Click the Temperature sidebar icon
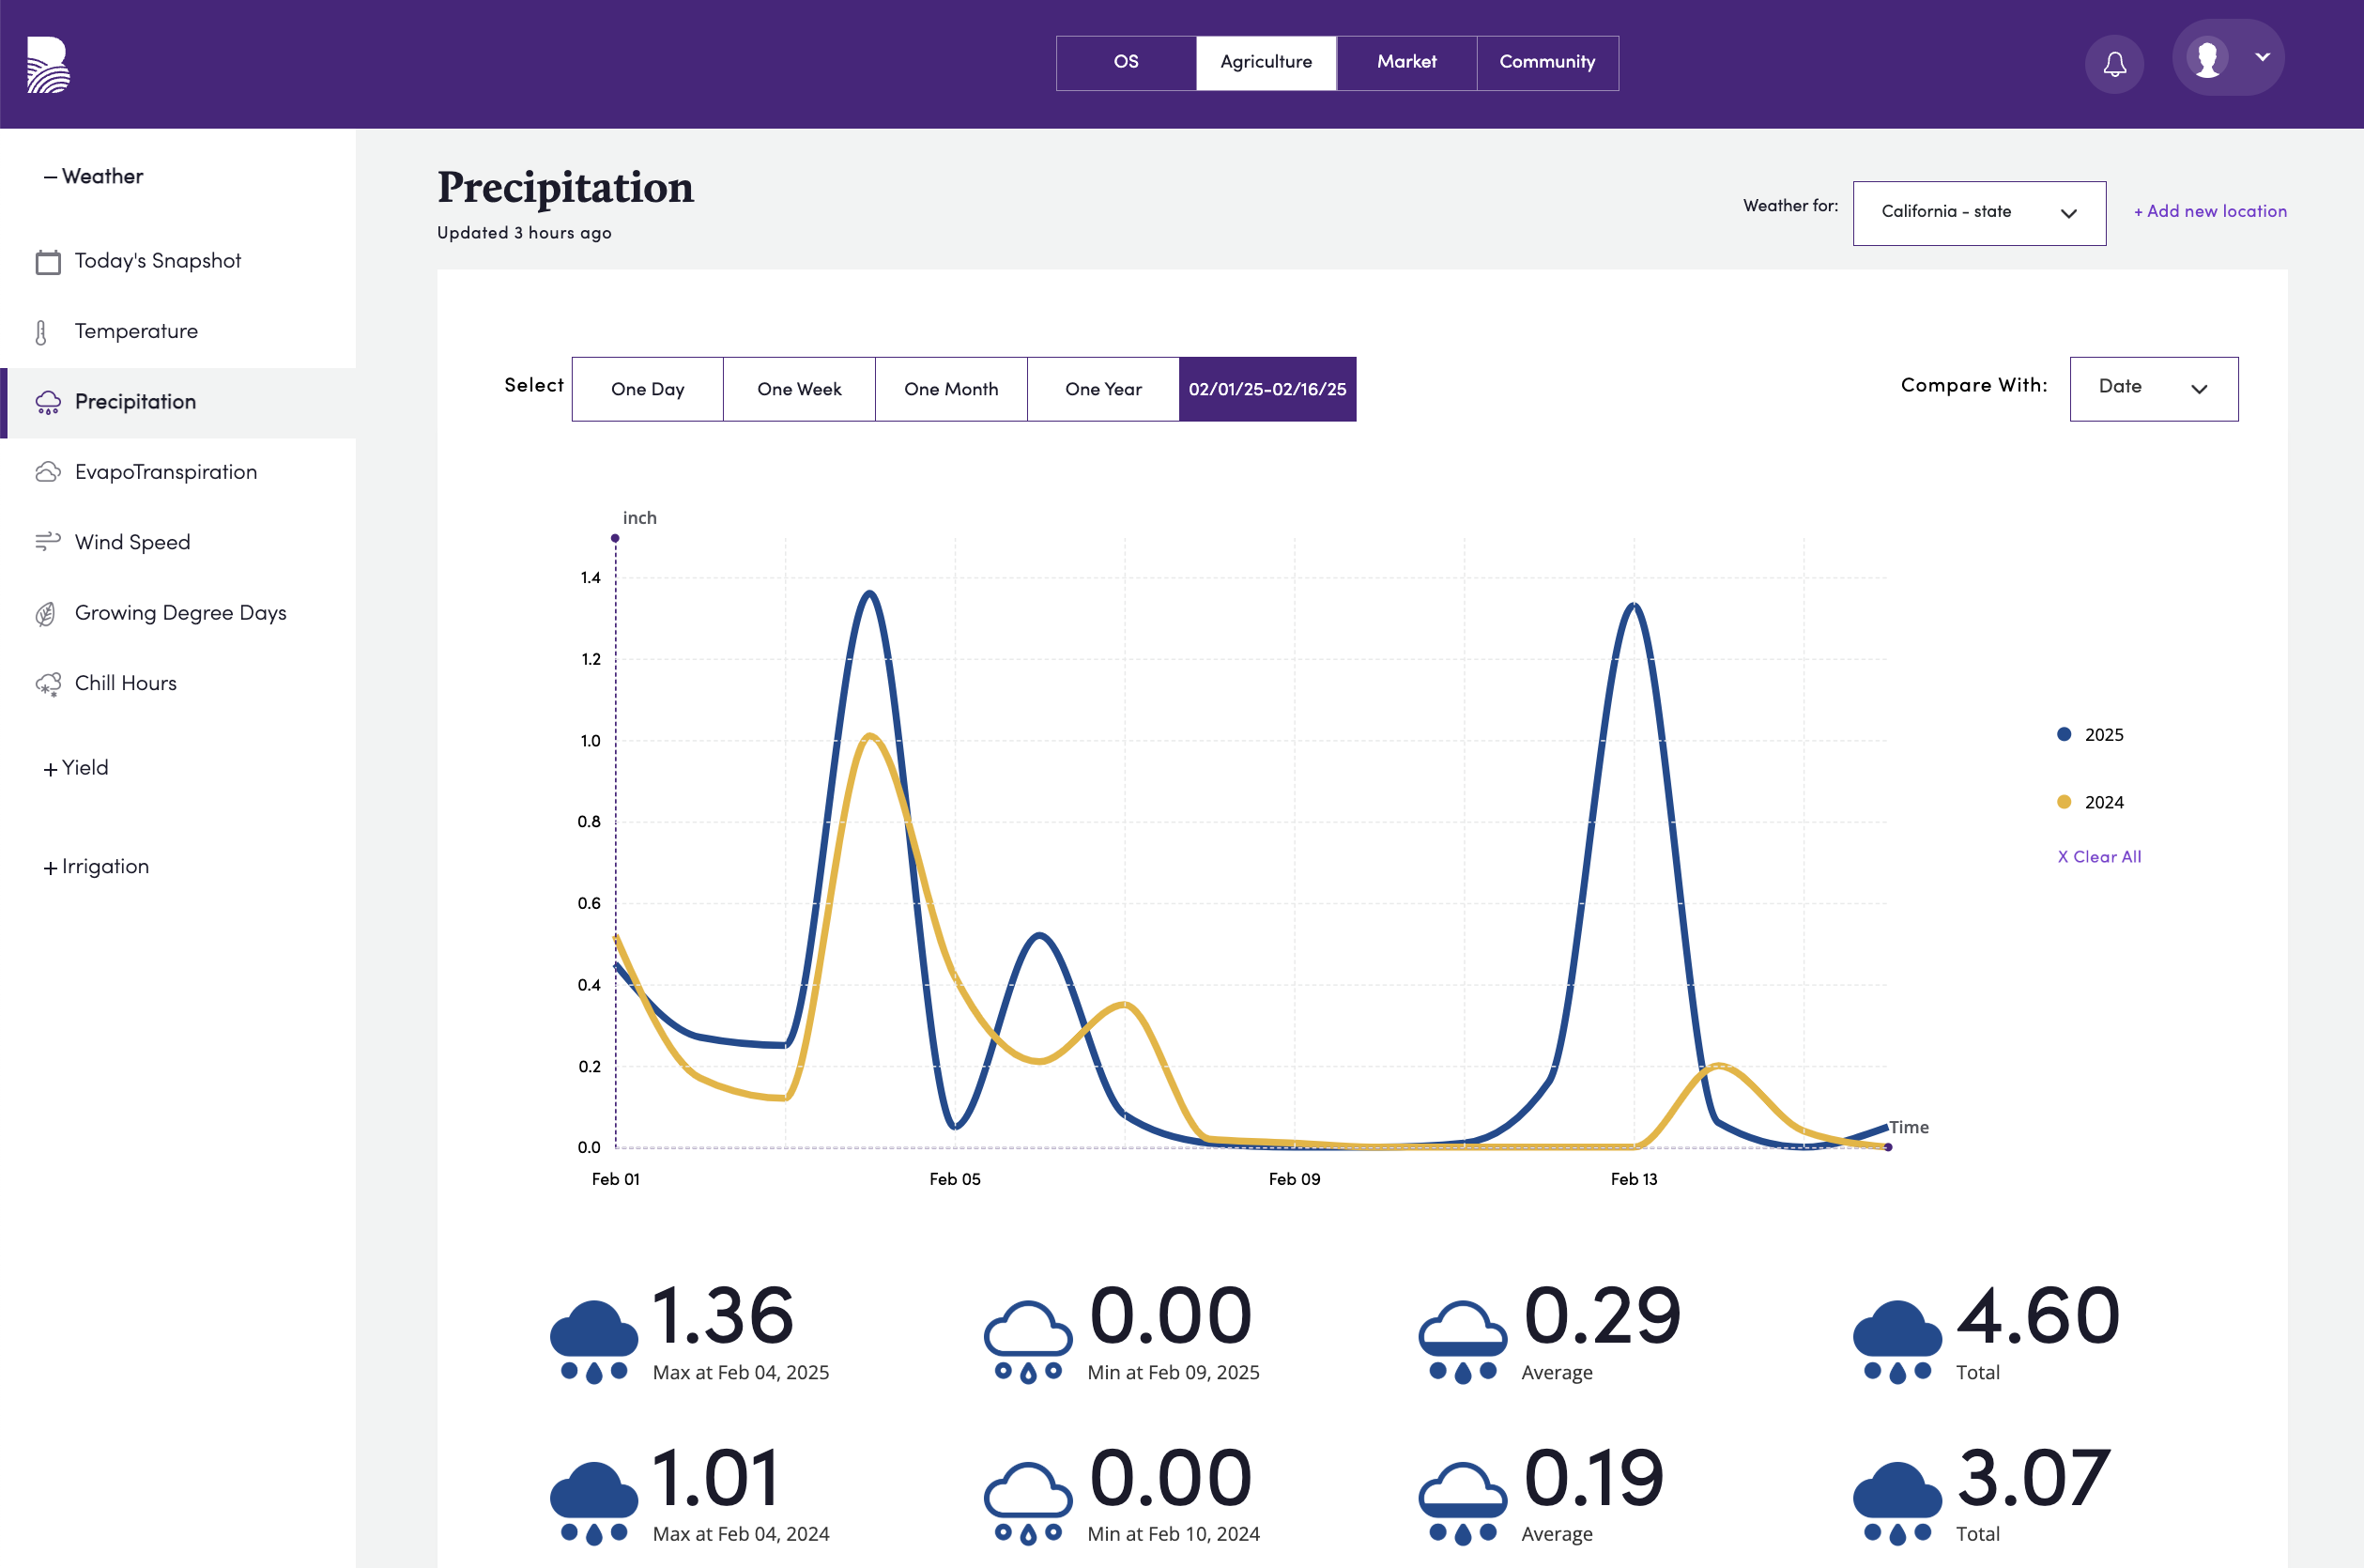This screenshot has width=2364, height=1568. 44,331
